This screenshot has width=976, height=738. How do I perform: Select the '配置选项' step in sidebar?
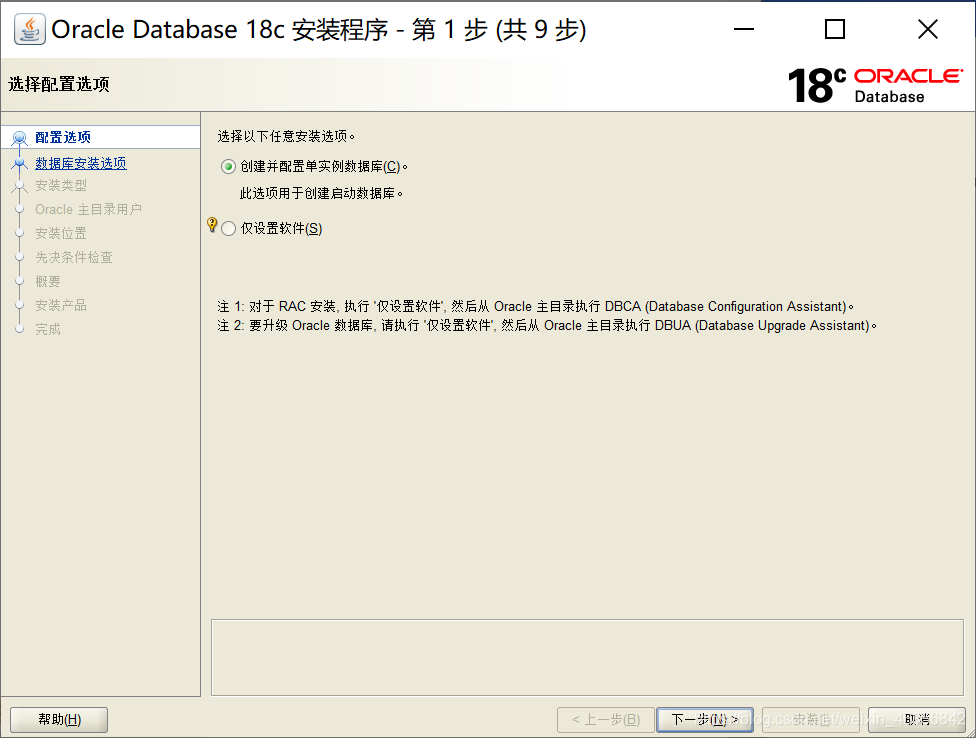pyautogui.click(x=63, y=137)
